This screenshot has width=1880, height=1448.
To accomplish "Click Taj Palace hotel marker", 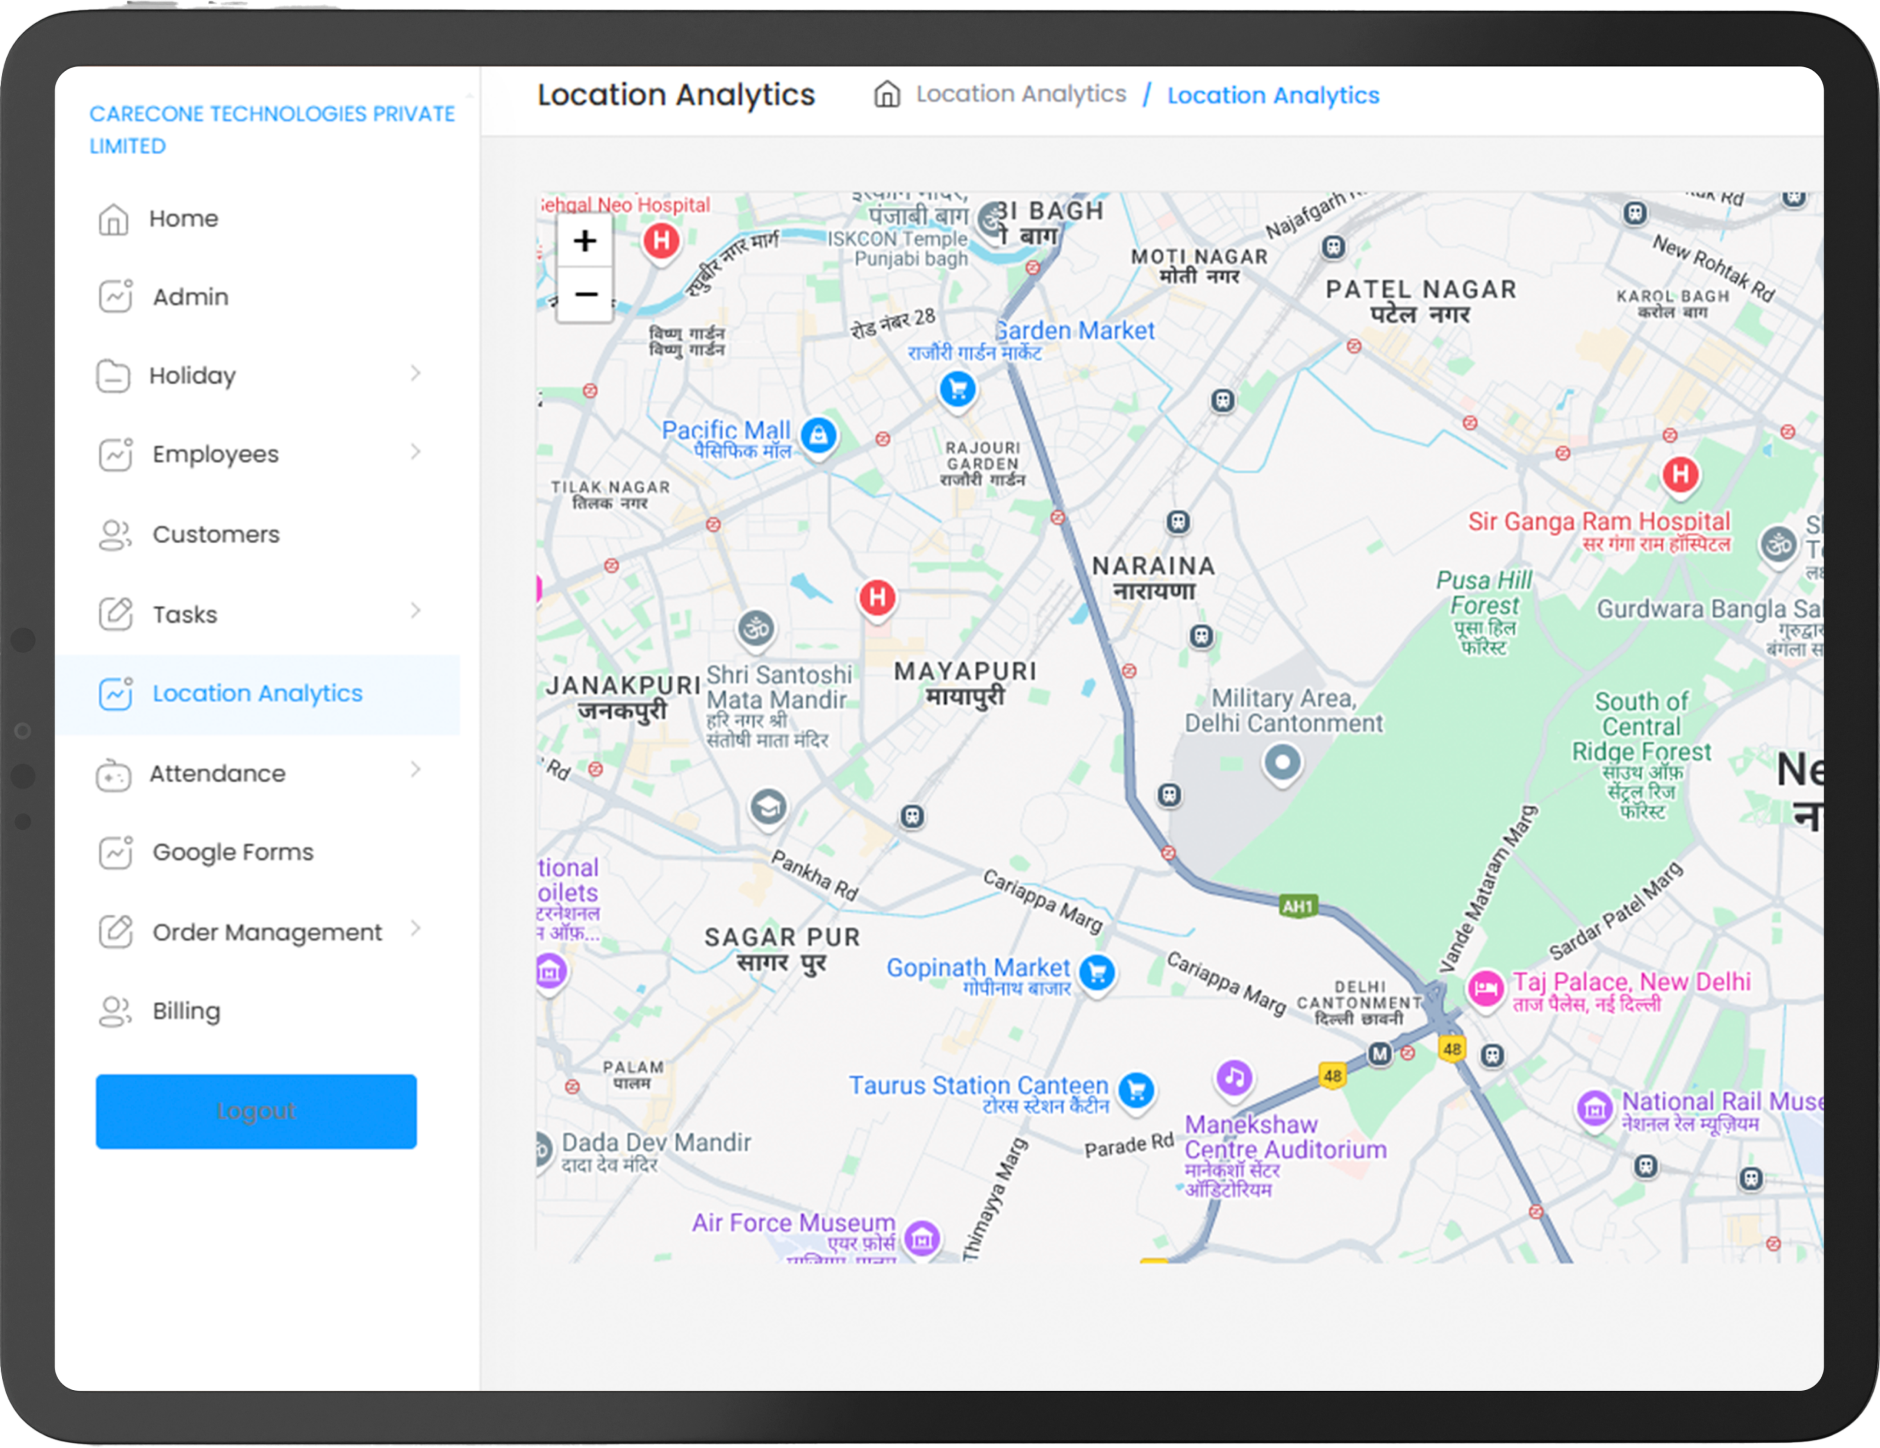I will click(1486, 989).
